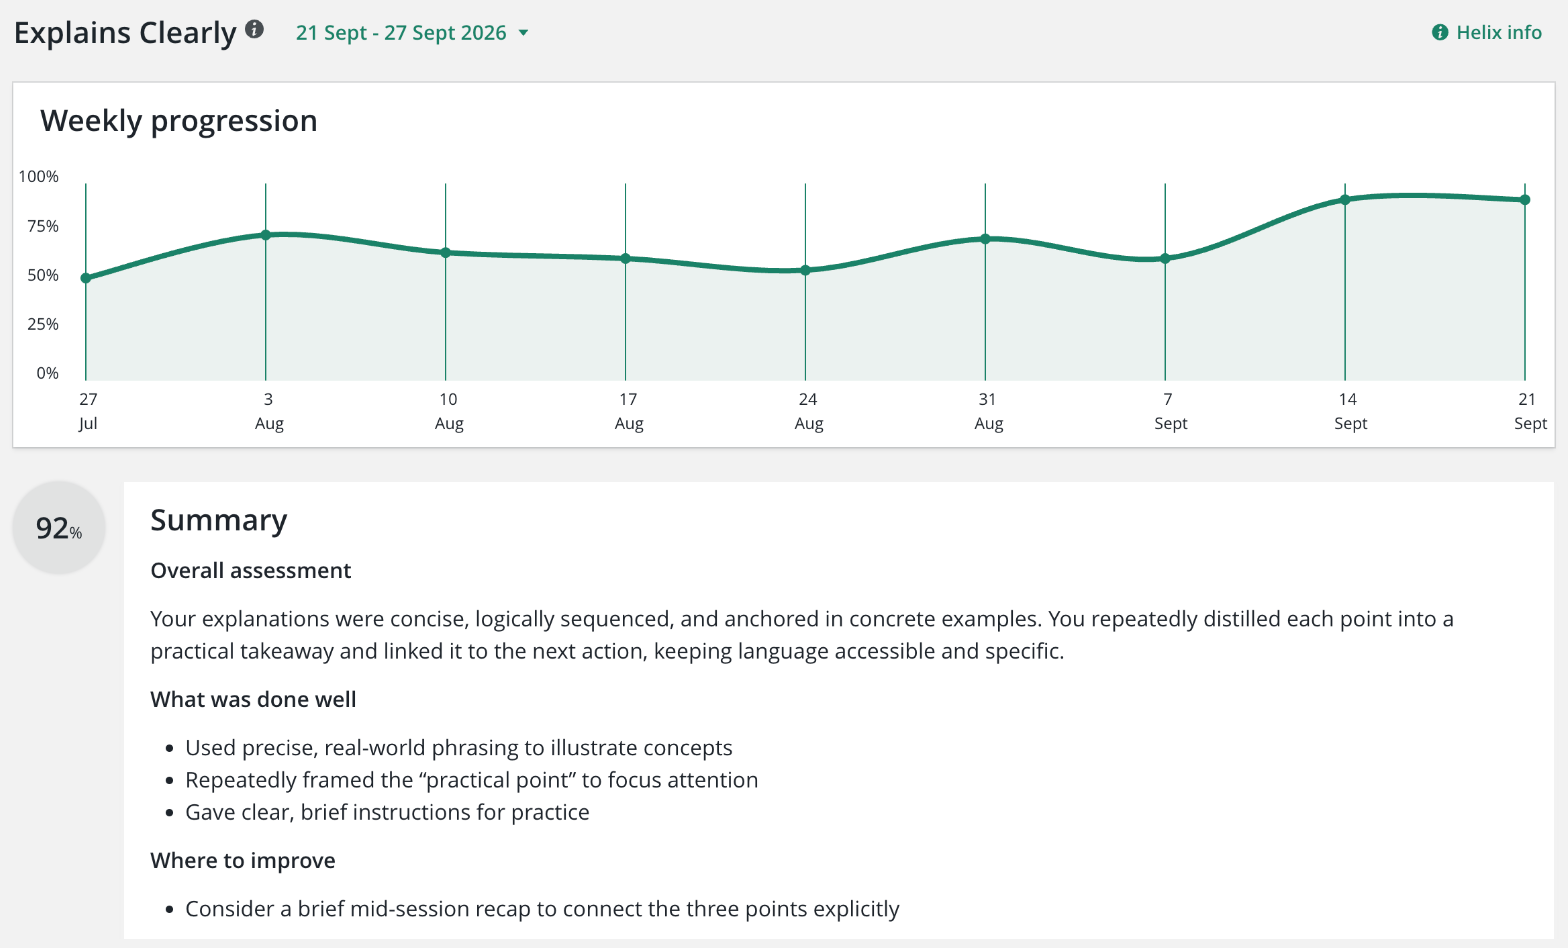The height and width of the screenshot is (948, 1568).
Task: Select the 14 Sept data point on chart
Action: (x=1345, y=200)
